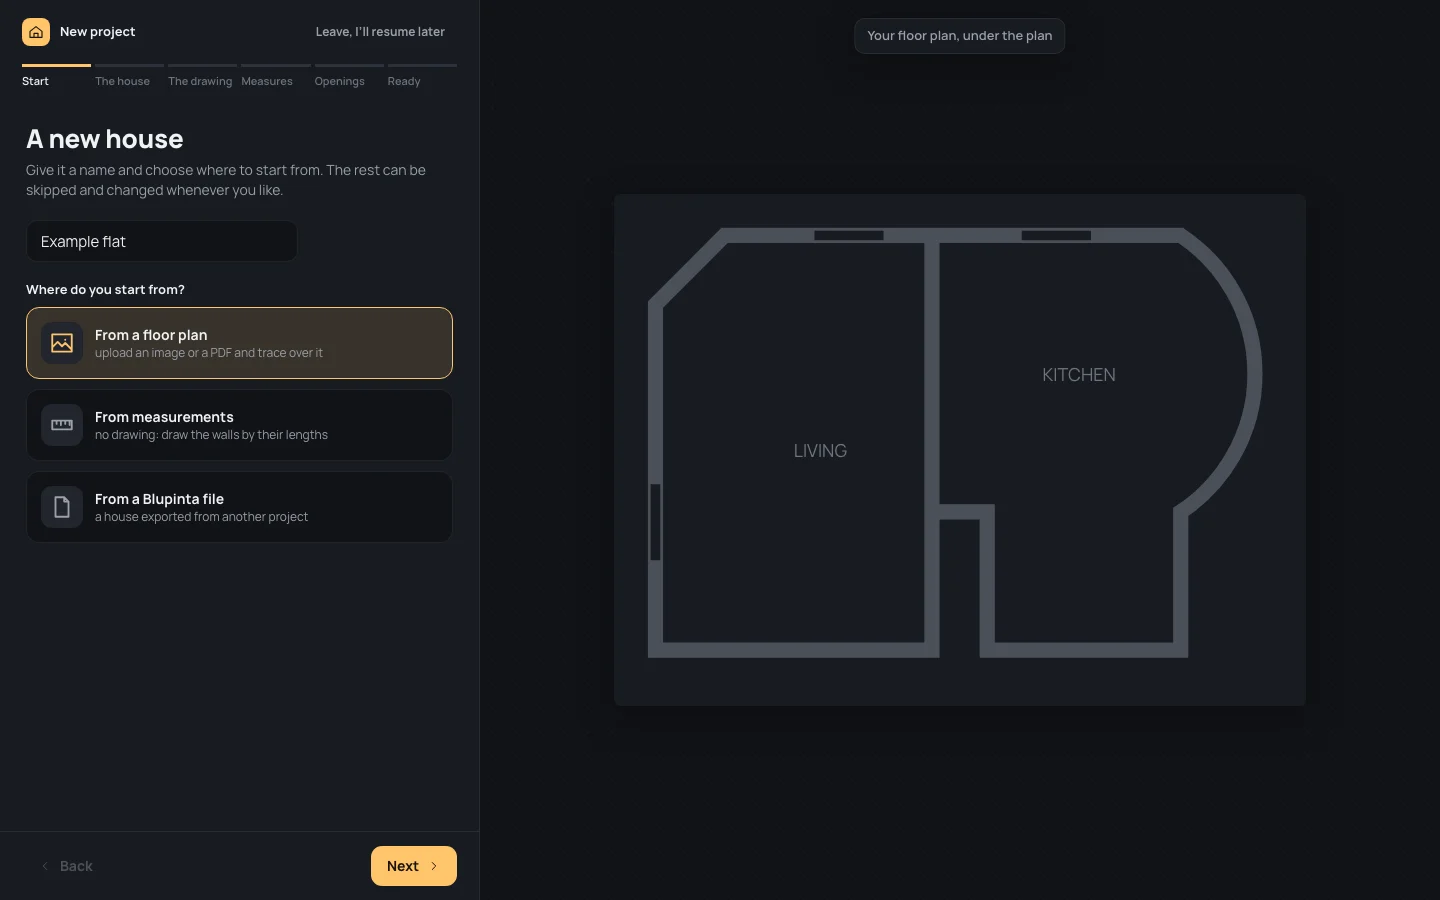Click 'Your floor plan, under the plan' caption
Image resolution: width=1440 pixels, height=900 pixels.
[960, 36]
